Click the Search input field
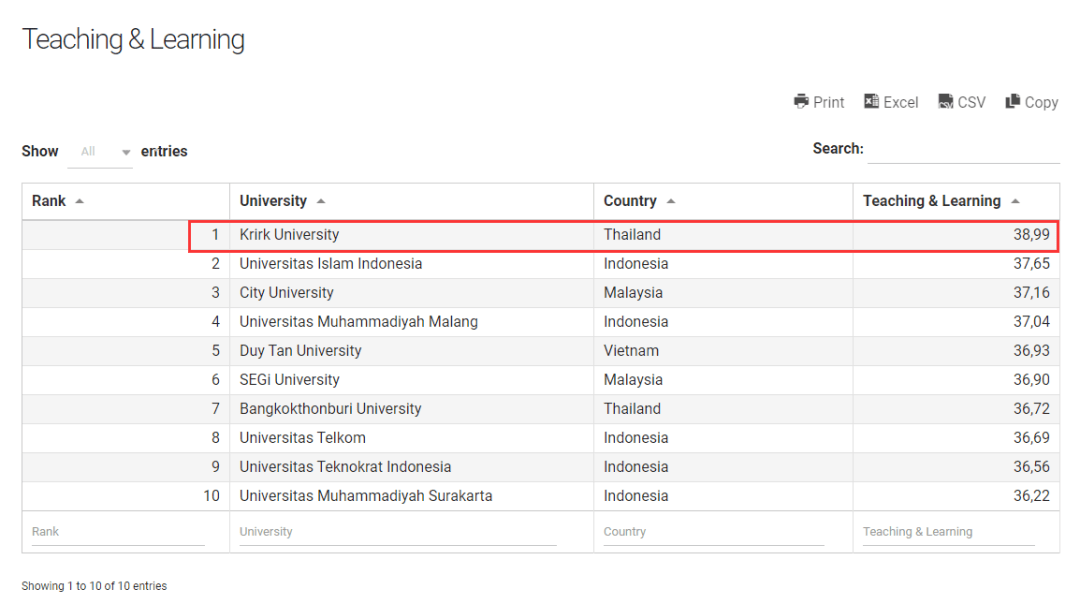The height and width of the screenshot is (604, 1080). (x=963, y=150)
